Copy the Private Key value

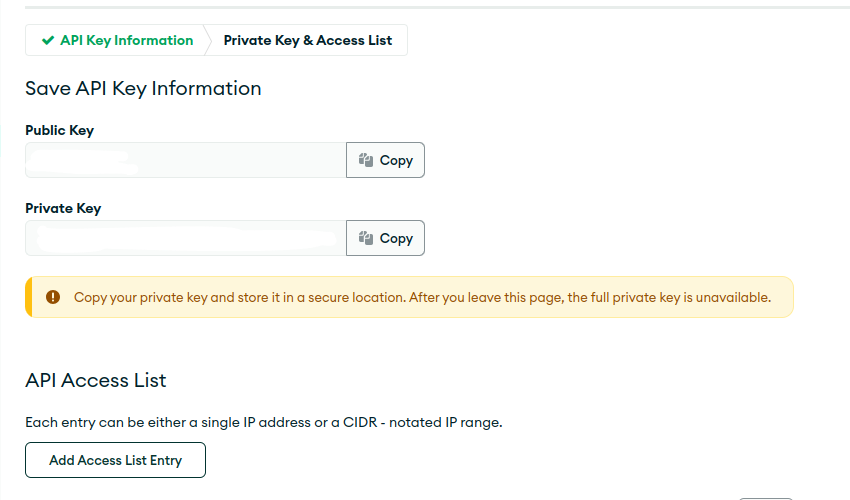(385, 238)
